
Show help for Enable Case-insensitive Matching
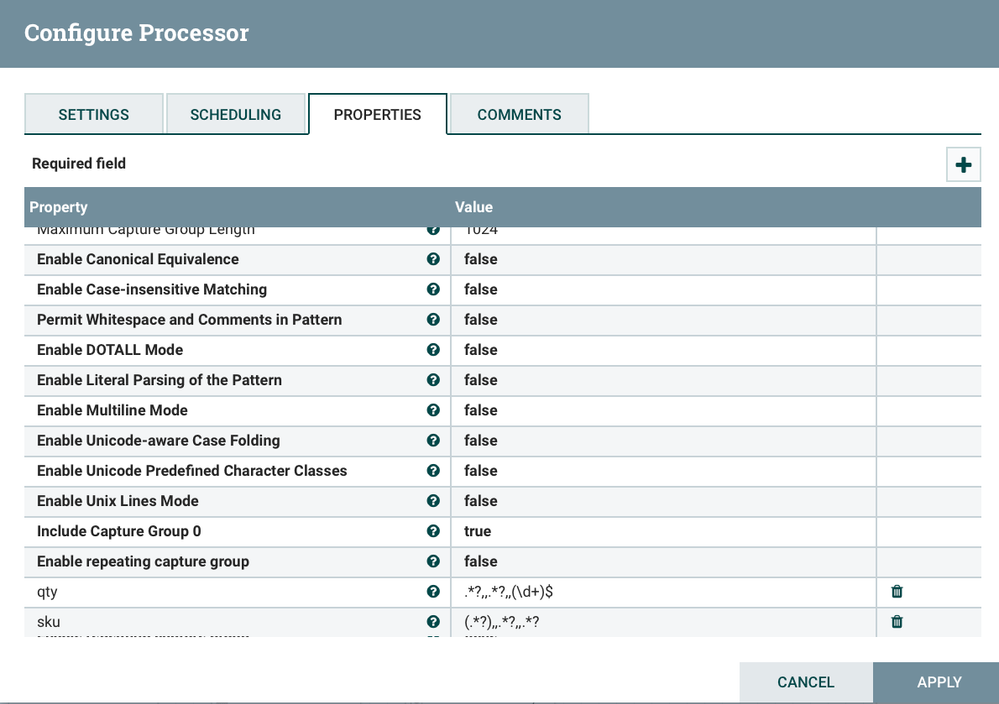click(433, 289)
